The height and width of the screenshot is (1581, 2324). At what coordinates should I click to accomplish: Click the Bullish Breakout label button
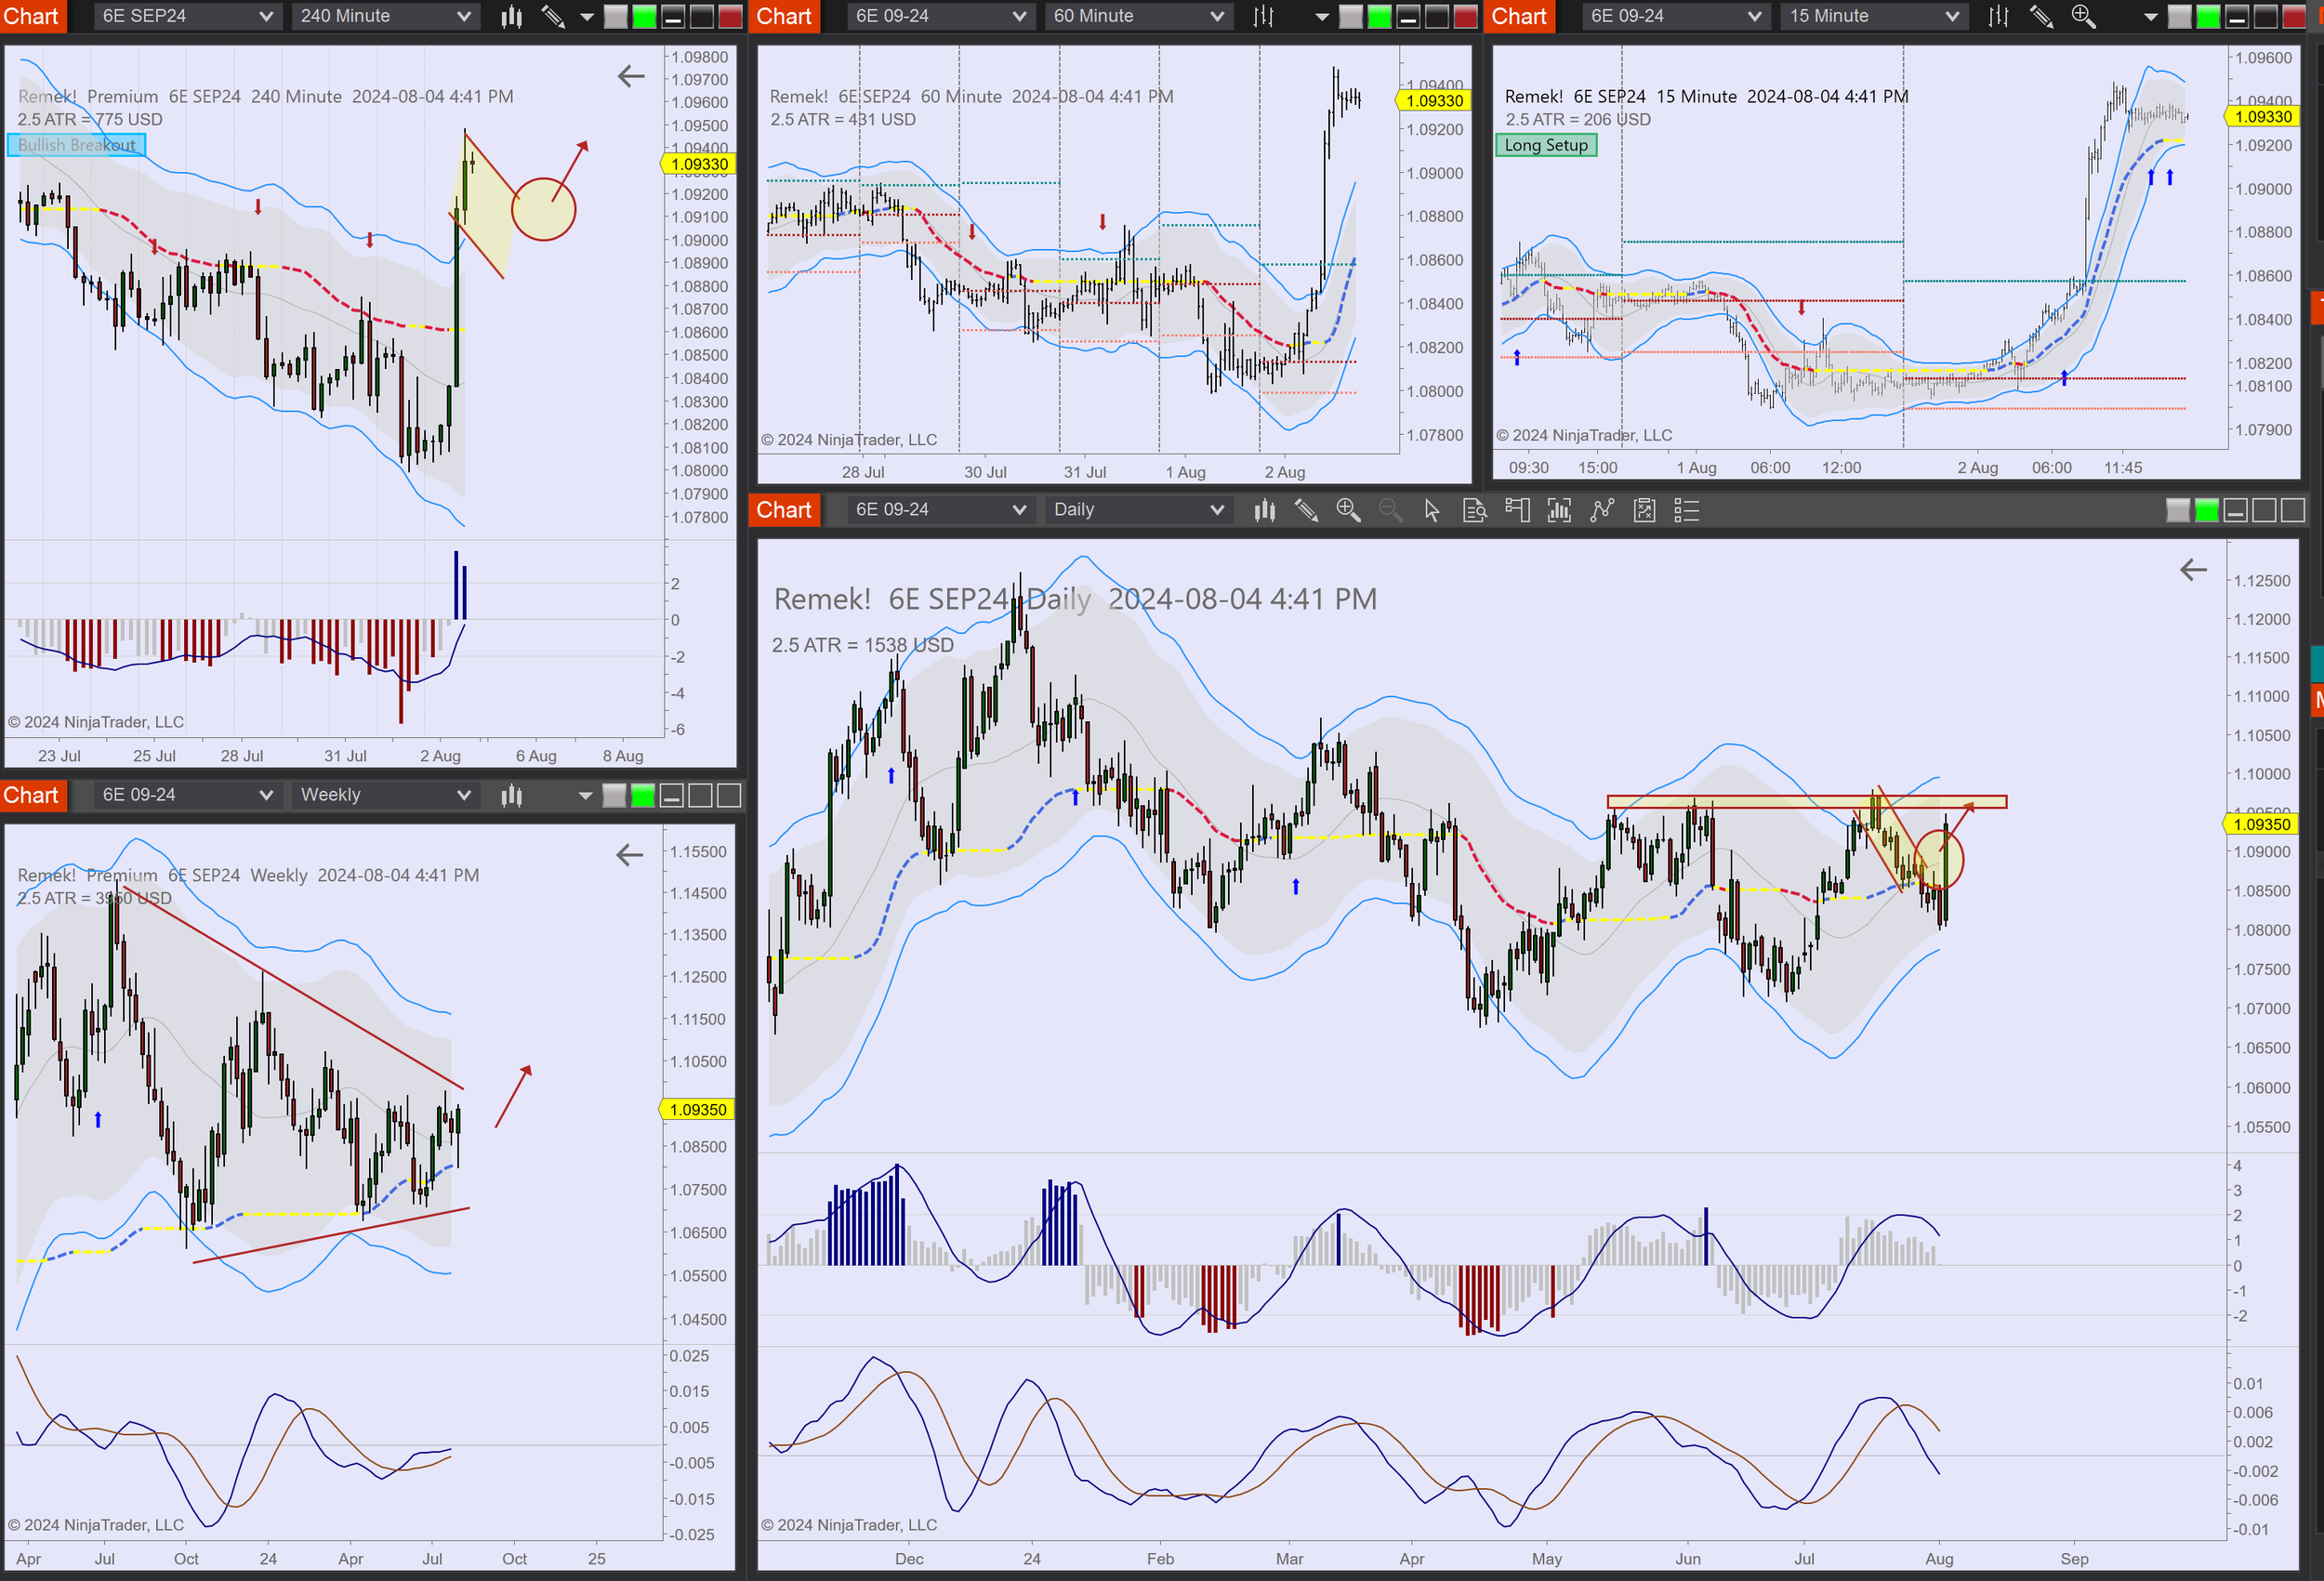[76, 145]
